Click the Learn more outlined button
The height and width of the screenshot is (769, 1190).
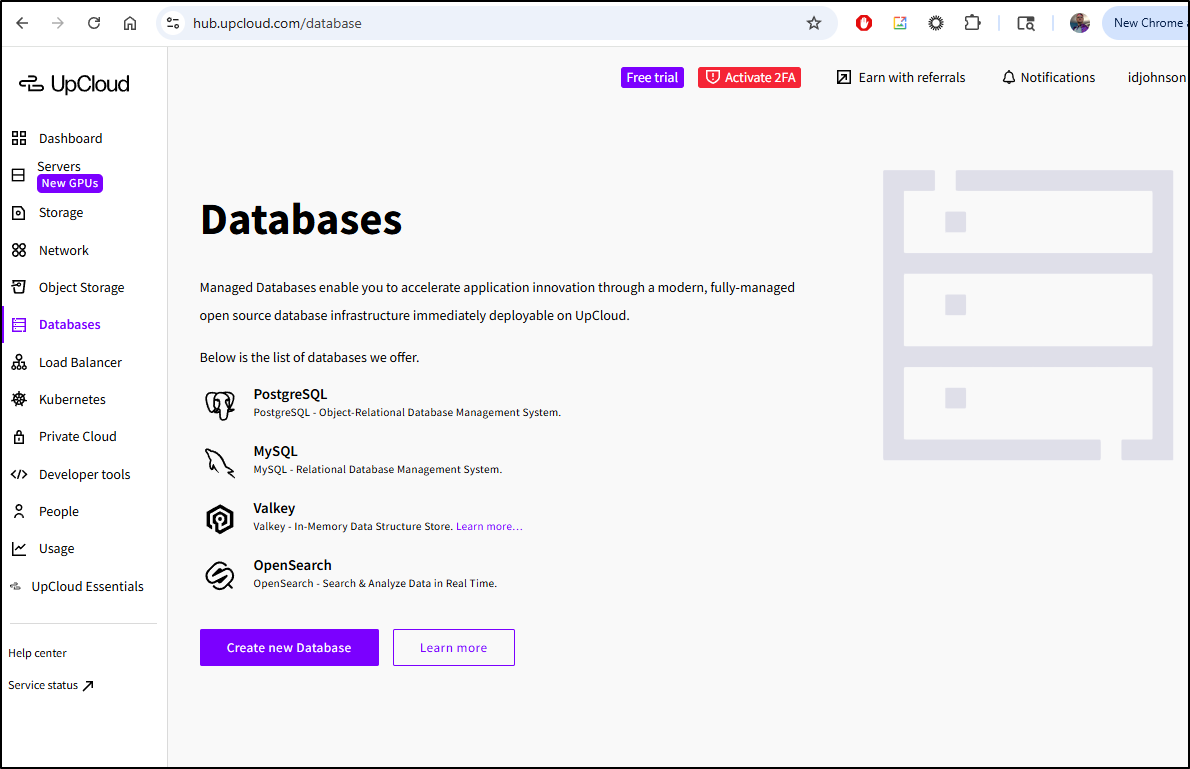point(453,648)
